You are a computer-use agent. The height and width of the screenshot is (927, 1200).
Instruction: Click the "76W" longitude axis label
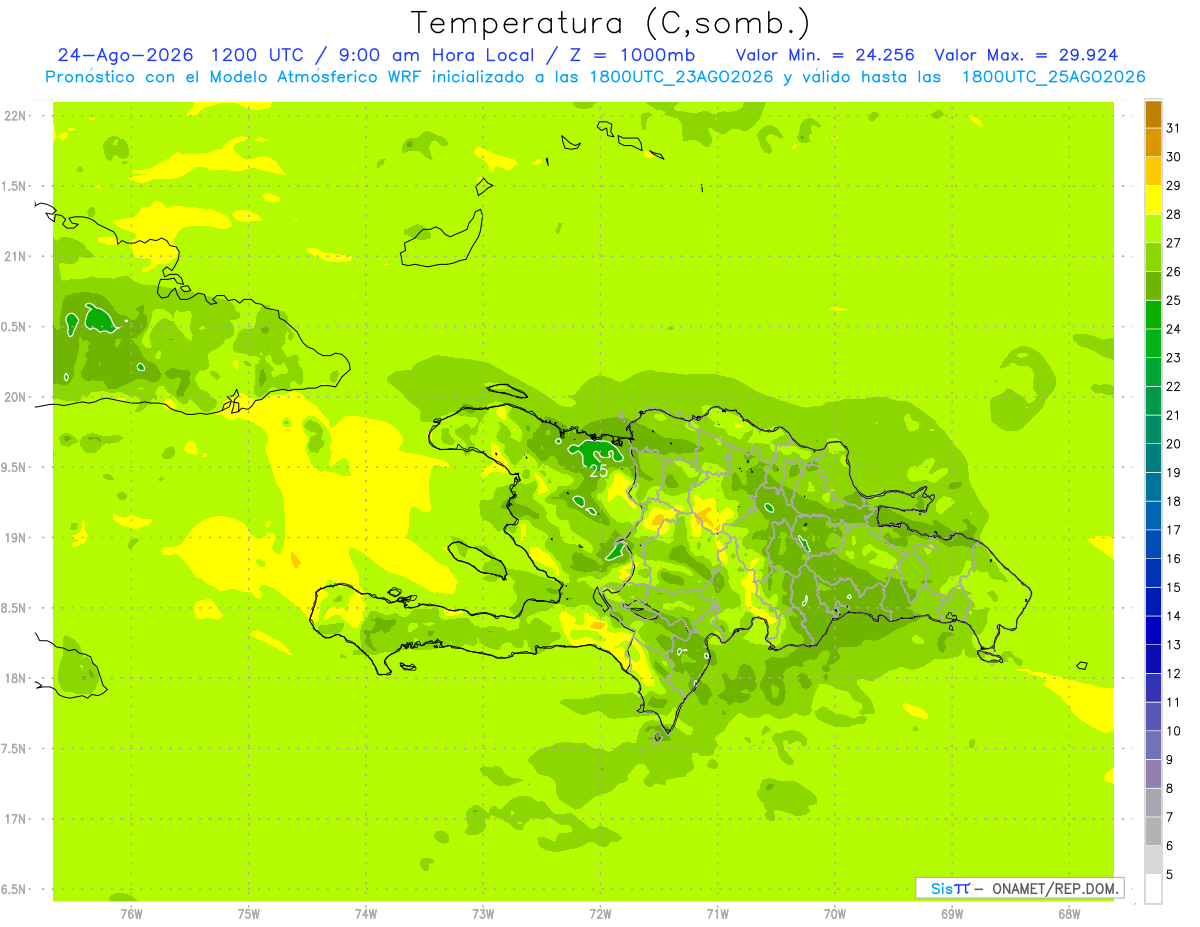(x=131, y=914)
